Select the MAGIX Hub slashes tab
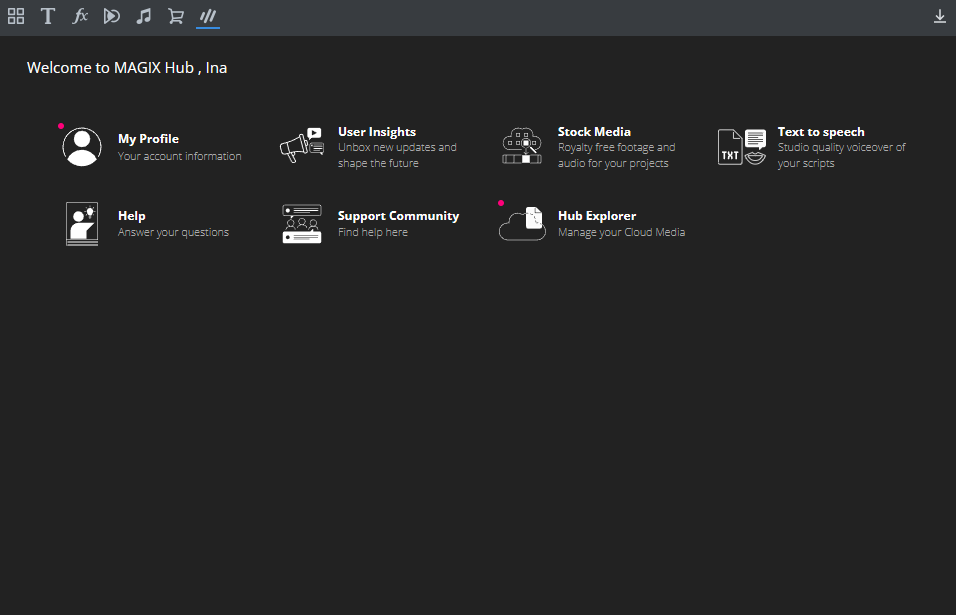 [x=208, y=16]
